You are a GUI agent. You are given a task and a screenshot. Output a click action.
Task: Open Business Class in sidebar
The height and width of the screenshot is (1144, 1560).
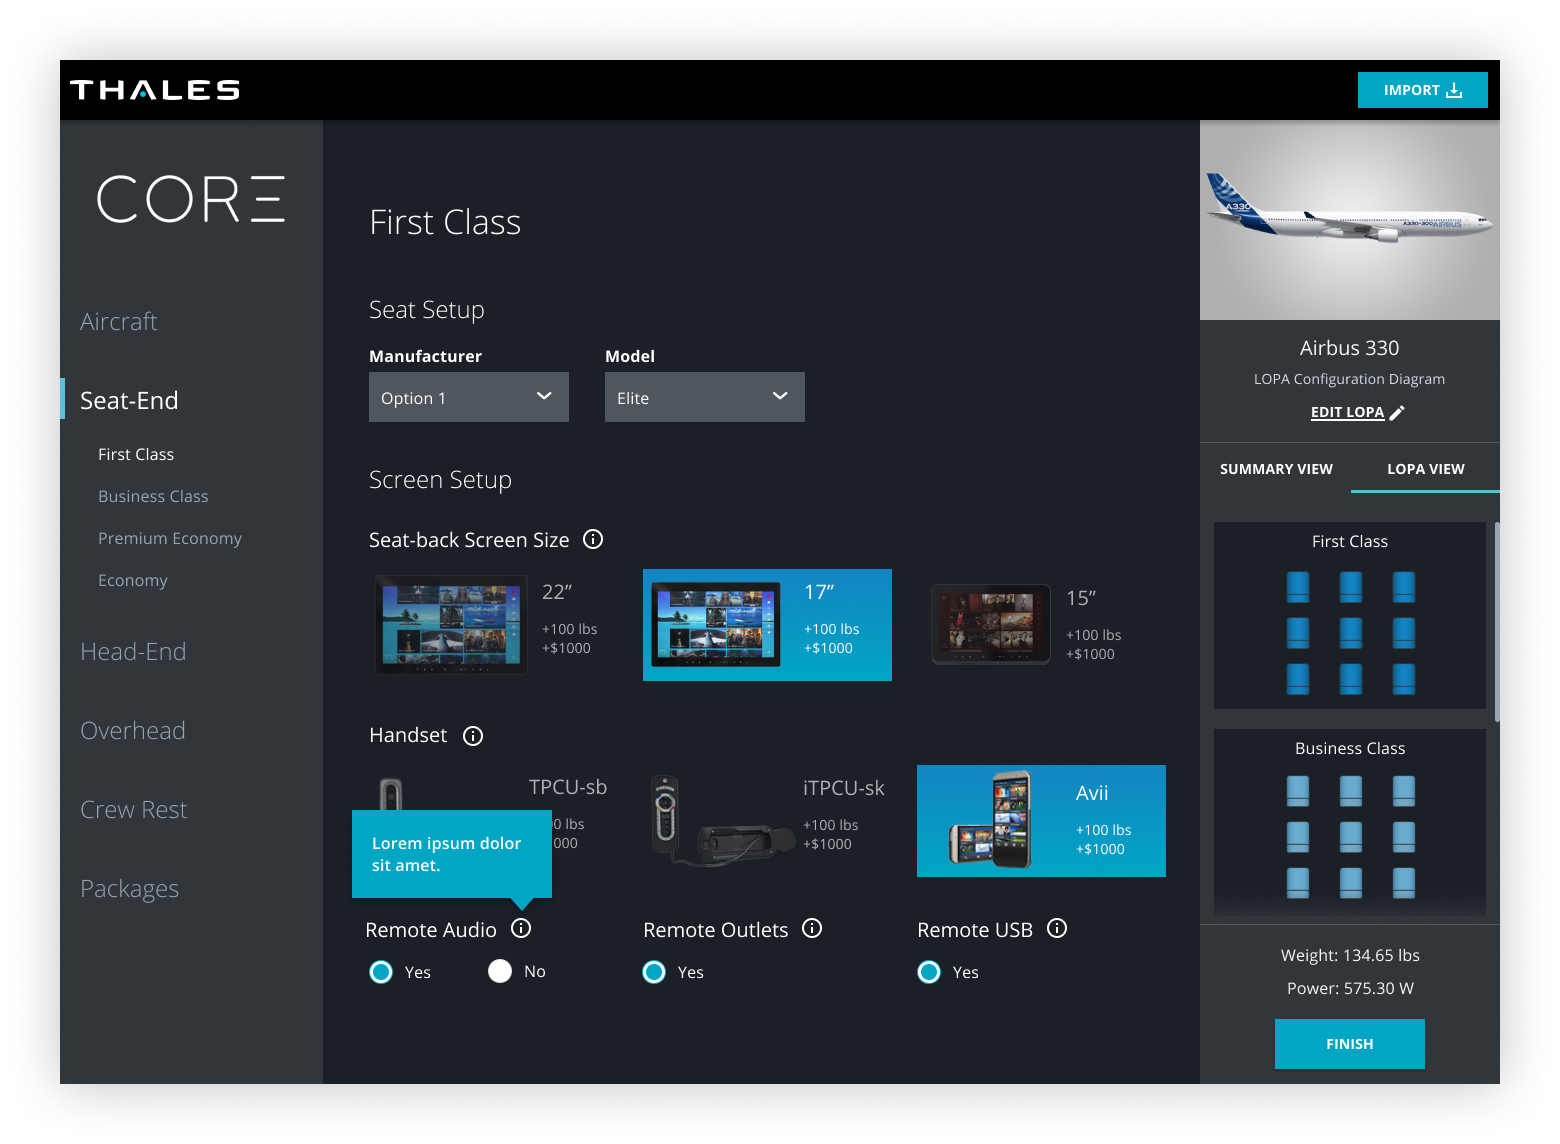[153, 496]
